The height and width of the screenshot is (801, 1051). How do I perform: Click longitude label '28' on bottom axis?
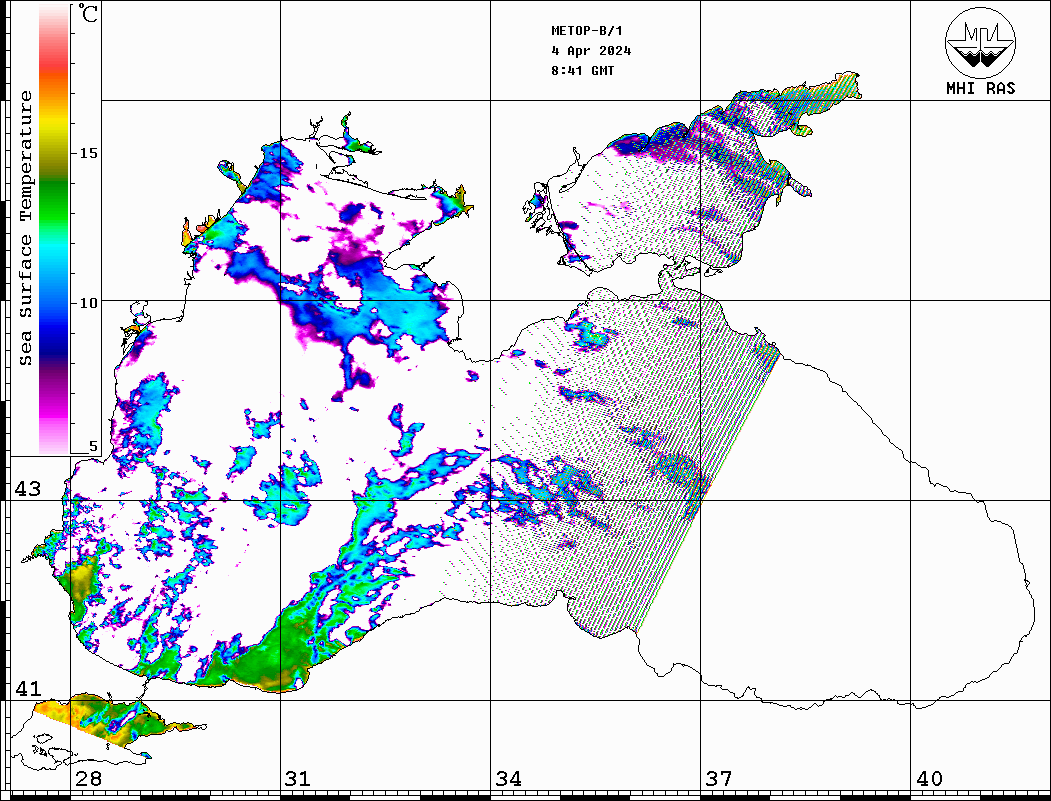88,779
